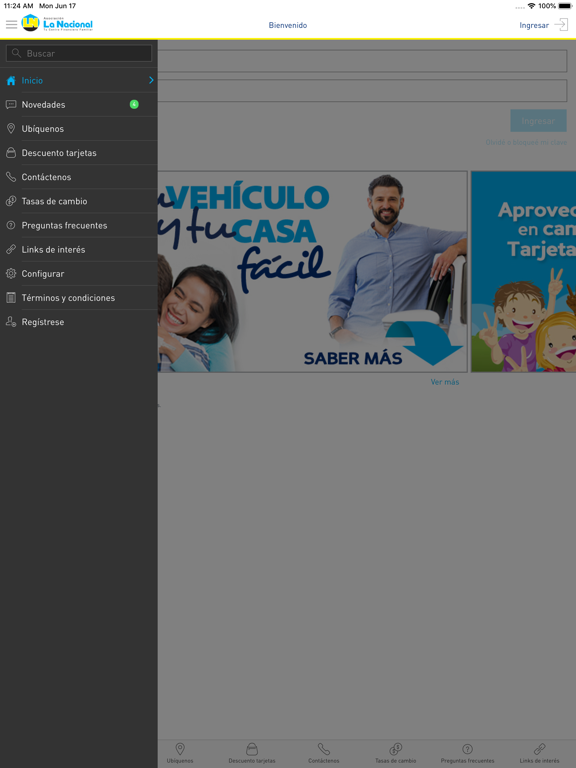Click the Contáctenos phone icon in sidebar
Viewport: 576px width, 768px height.
tap(11, 177)
